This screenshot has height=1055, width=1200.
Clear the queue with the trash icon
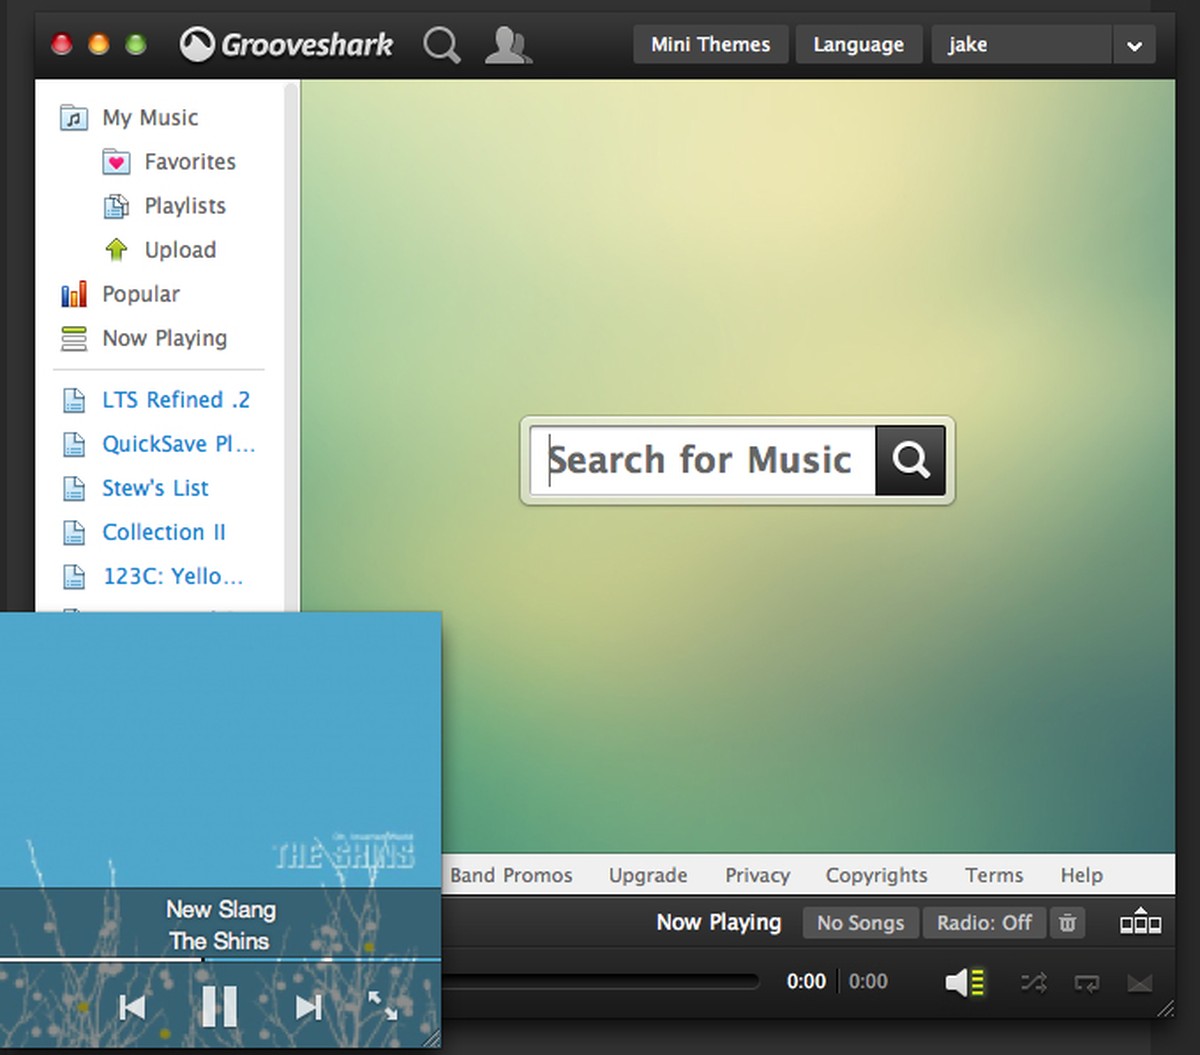click(1067, 922)
